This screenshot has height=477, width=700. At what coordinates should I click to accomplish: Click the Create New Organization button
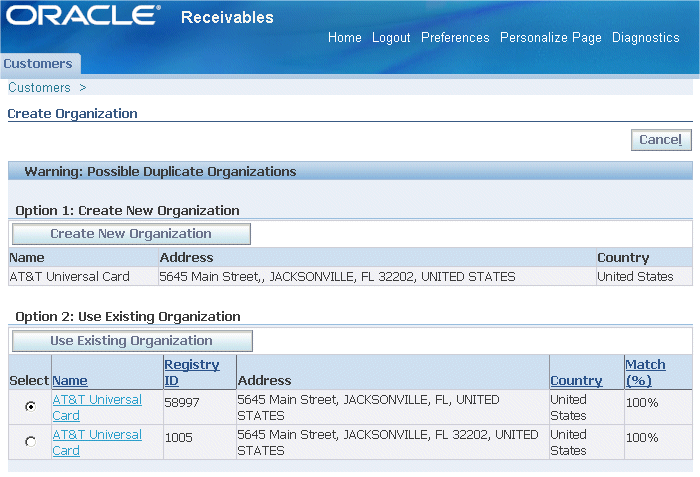(x=131, y=234)
